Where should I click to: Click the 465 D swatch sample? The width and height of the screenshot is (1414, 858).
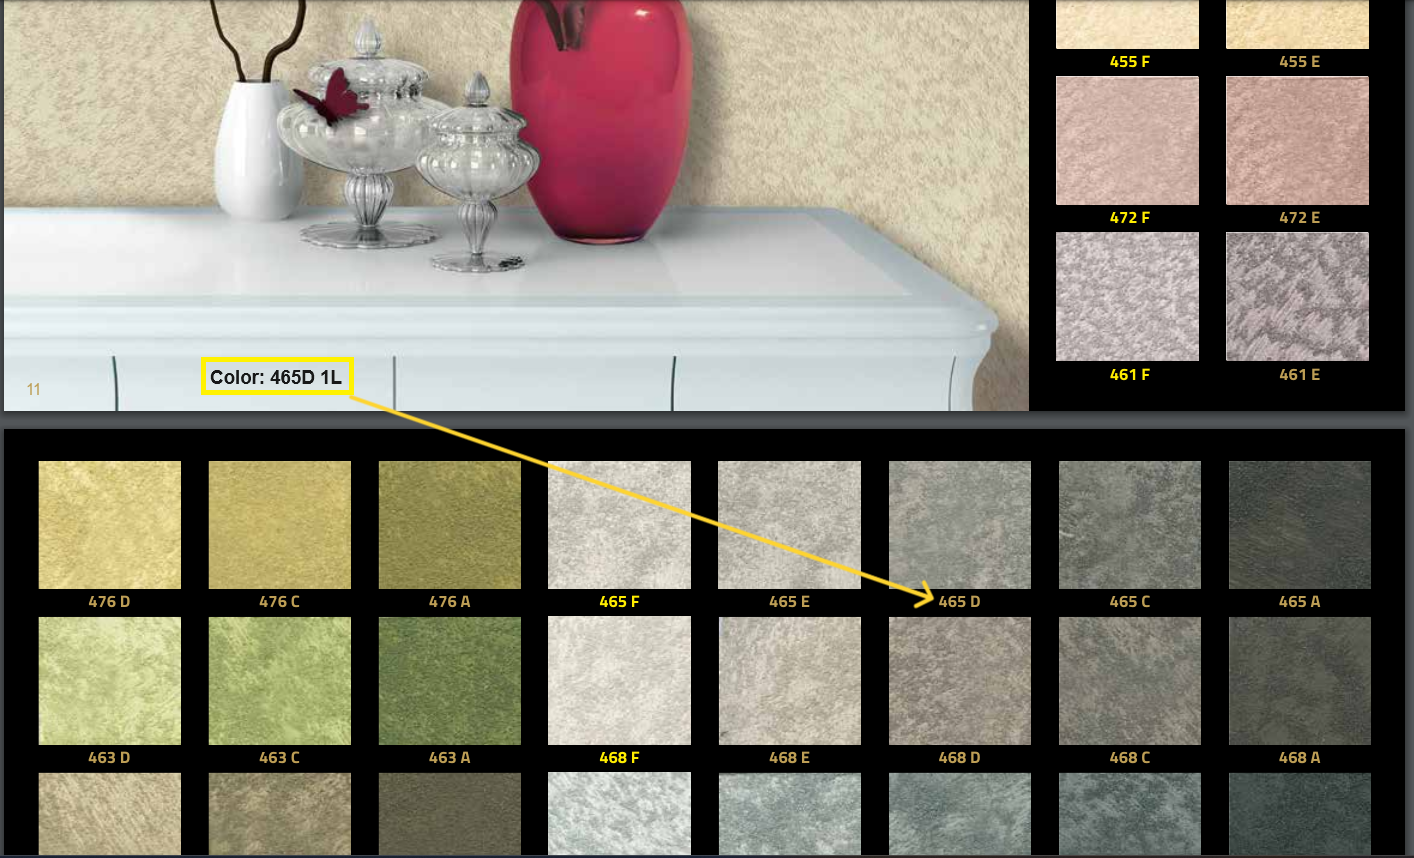(959, 525)
